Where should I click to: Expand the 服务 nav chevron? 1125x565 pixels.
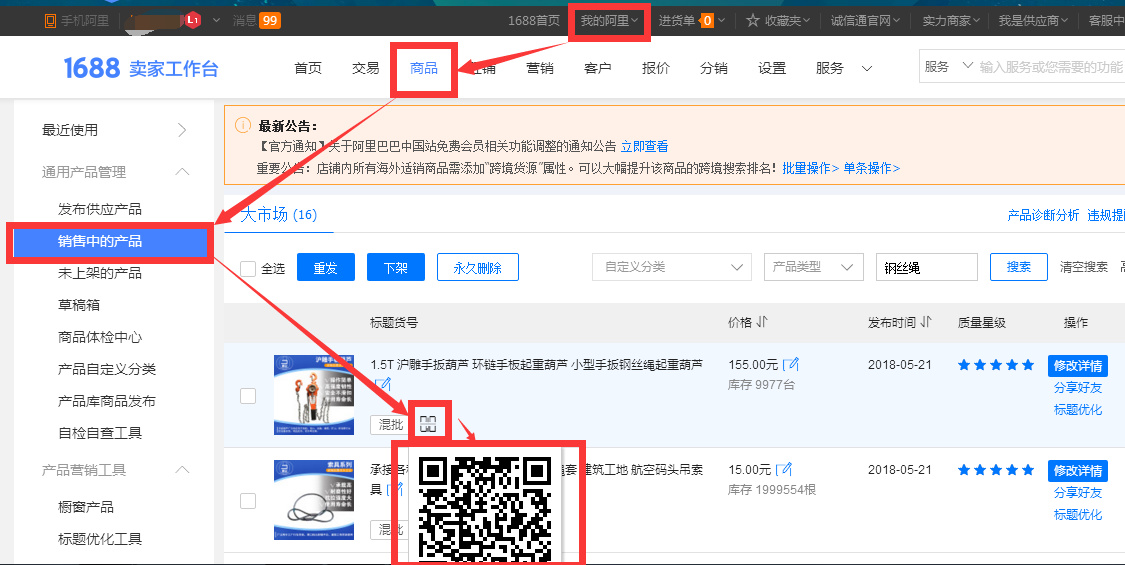coord(867,69)
